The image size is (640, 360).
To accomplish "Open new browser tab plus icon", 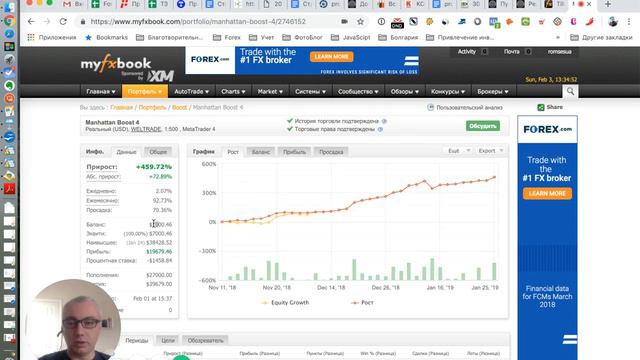I will [608, 4].
